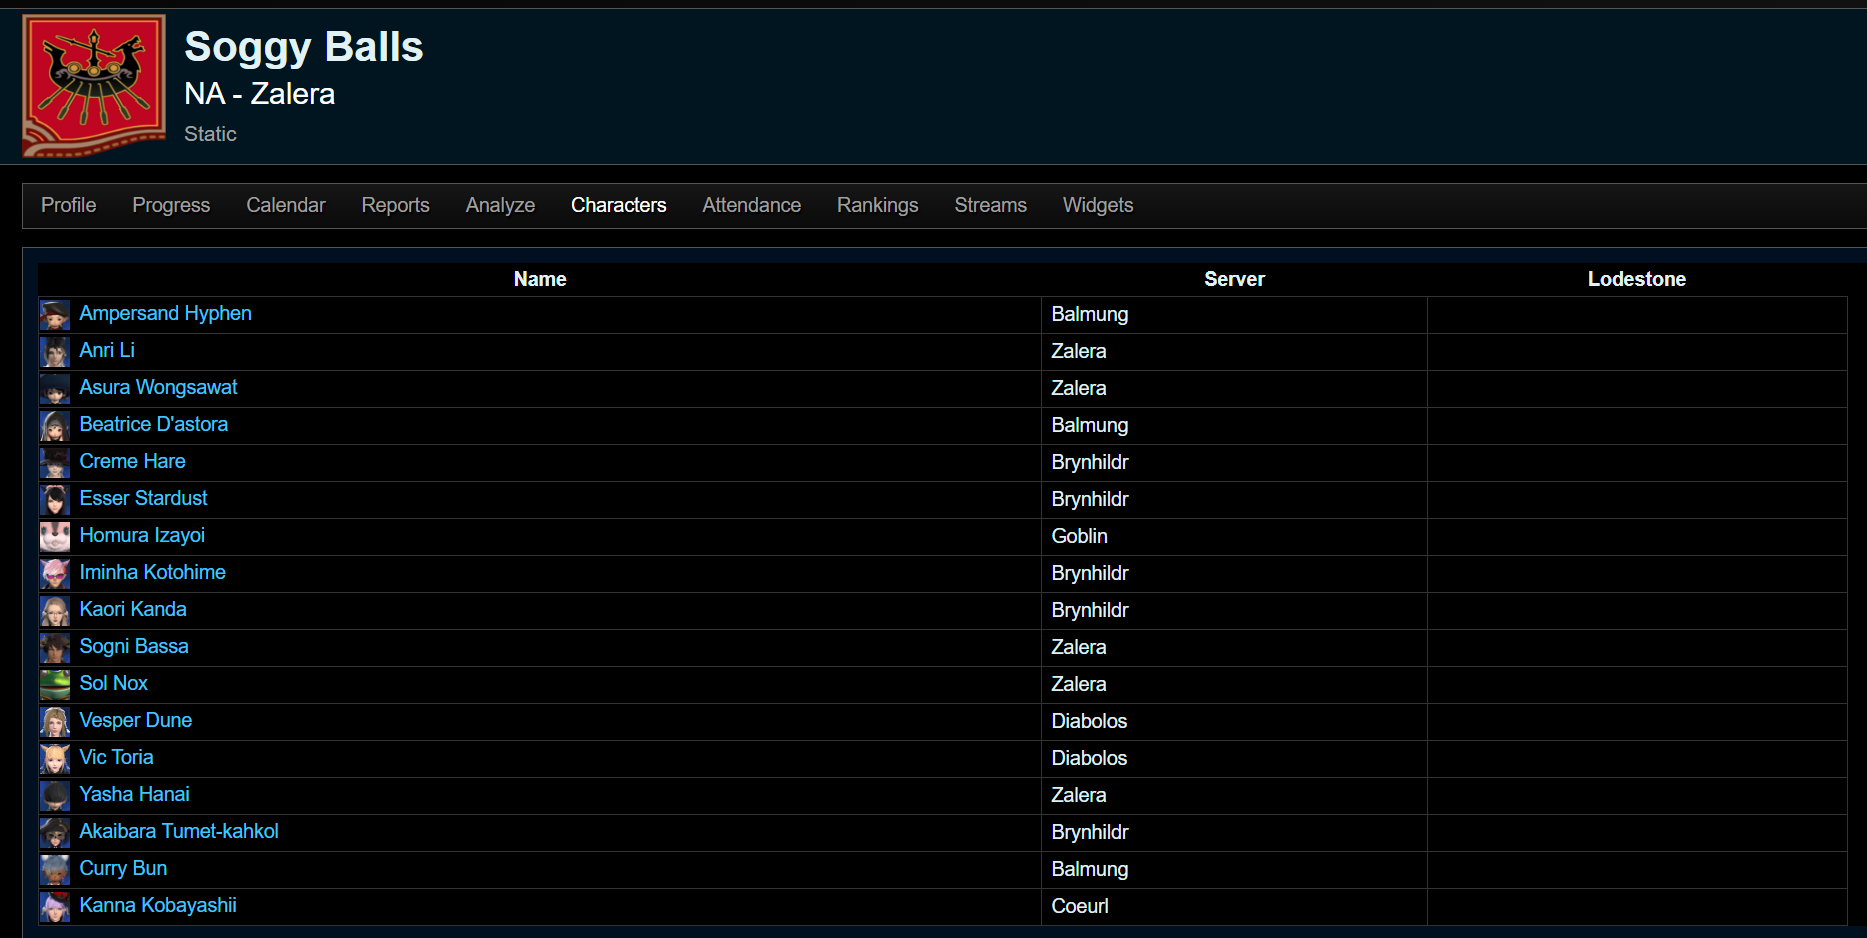Open Sogni Bassa's character page
This screenshot has height=938, width=1867.
[134, 646]
